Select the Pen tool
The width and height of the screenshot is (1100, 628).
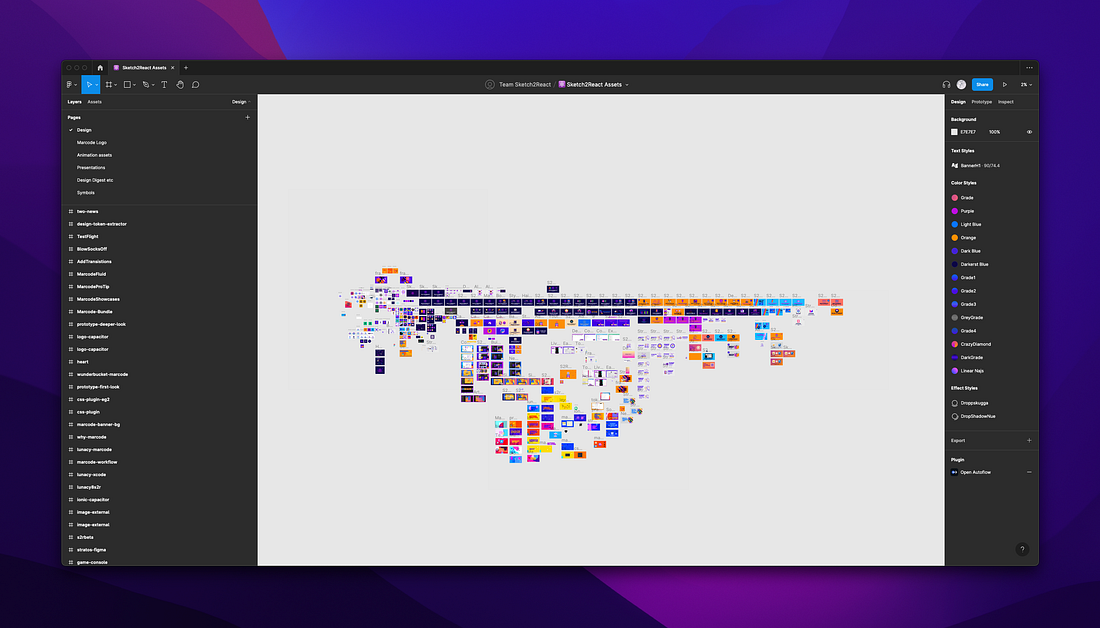(x=146, y=84)
